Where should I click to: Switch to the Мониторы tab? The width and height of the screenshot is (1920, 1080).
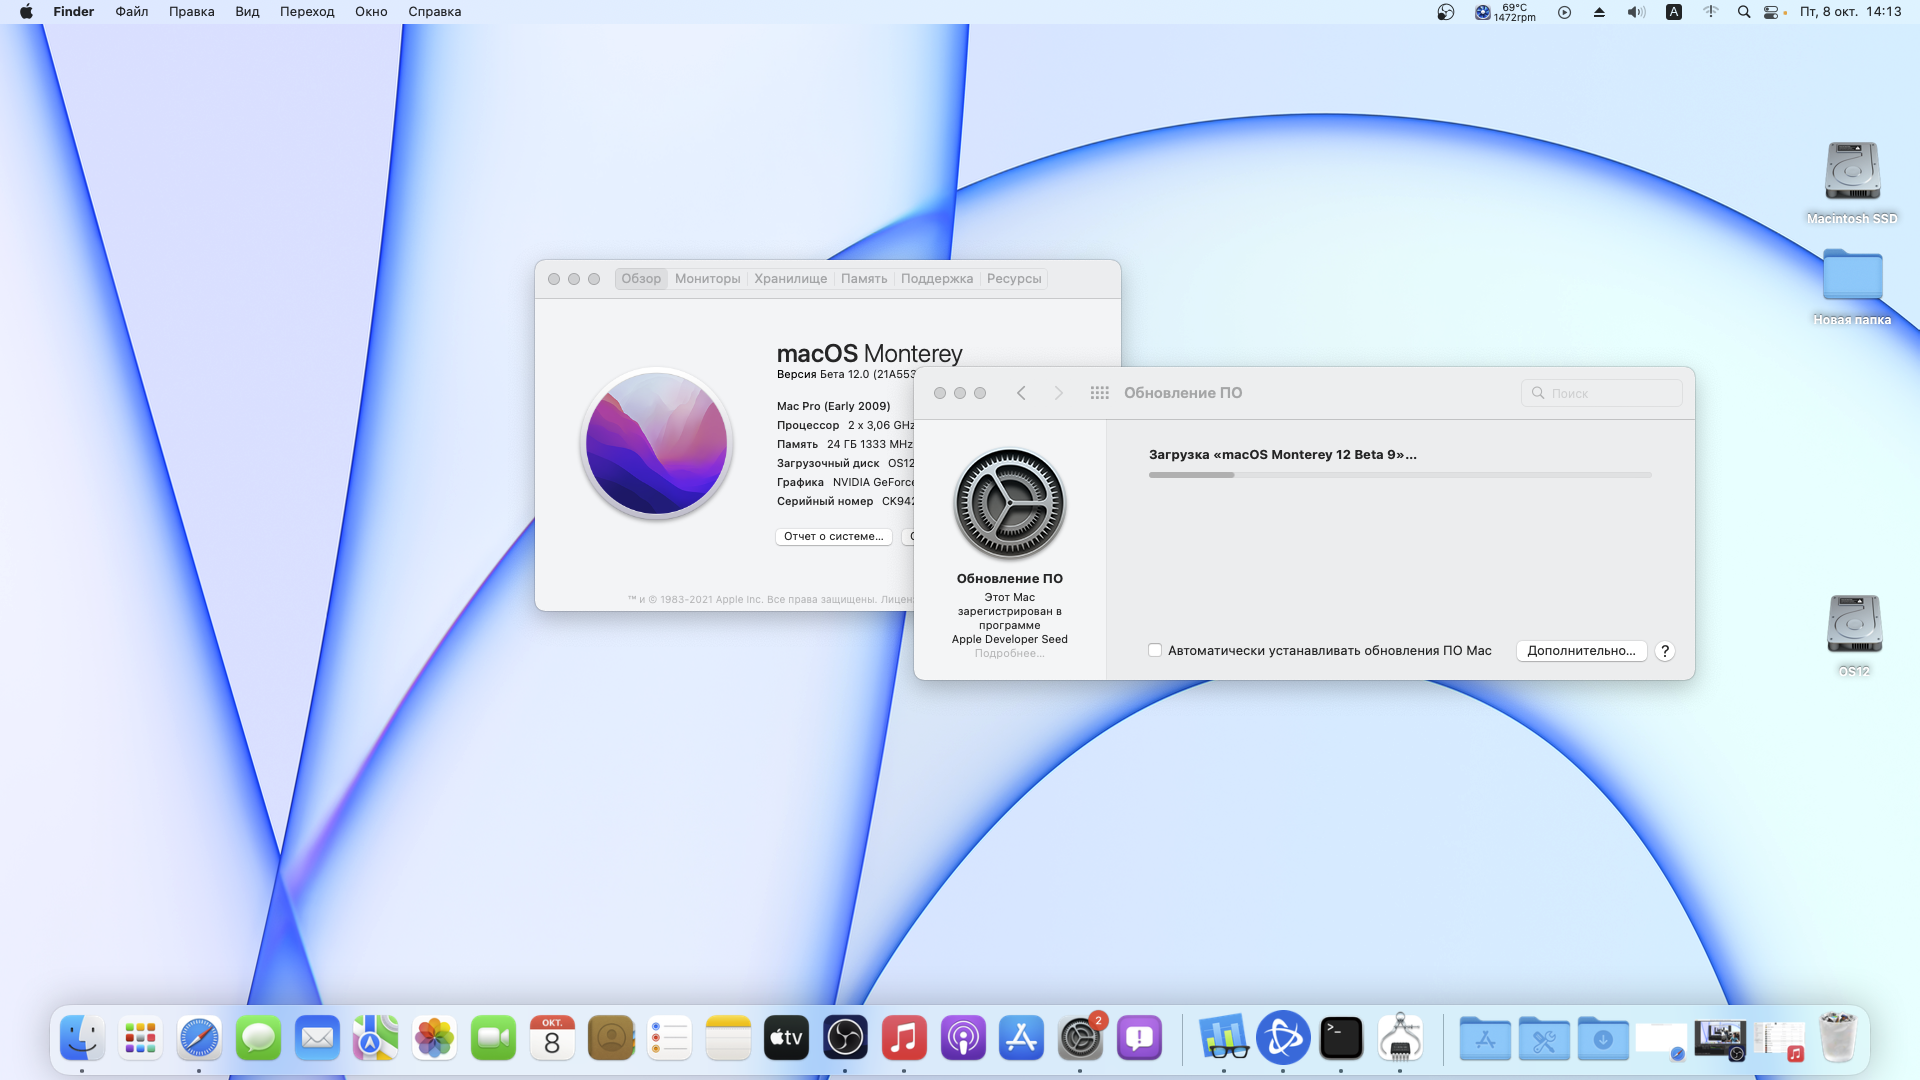(707, 279)
